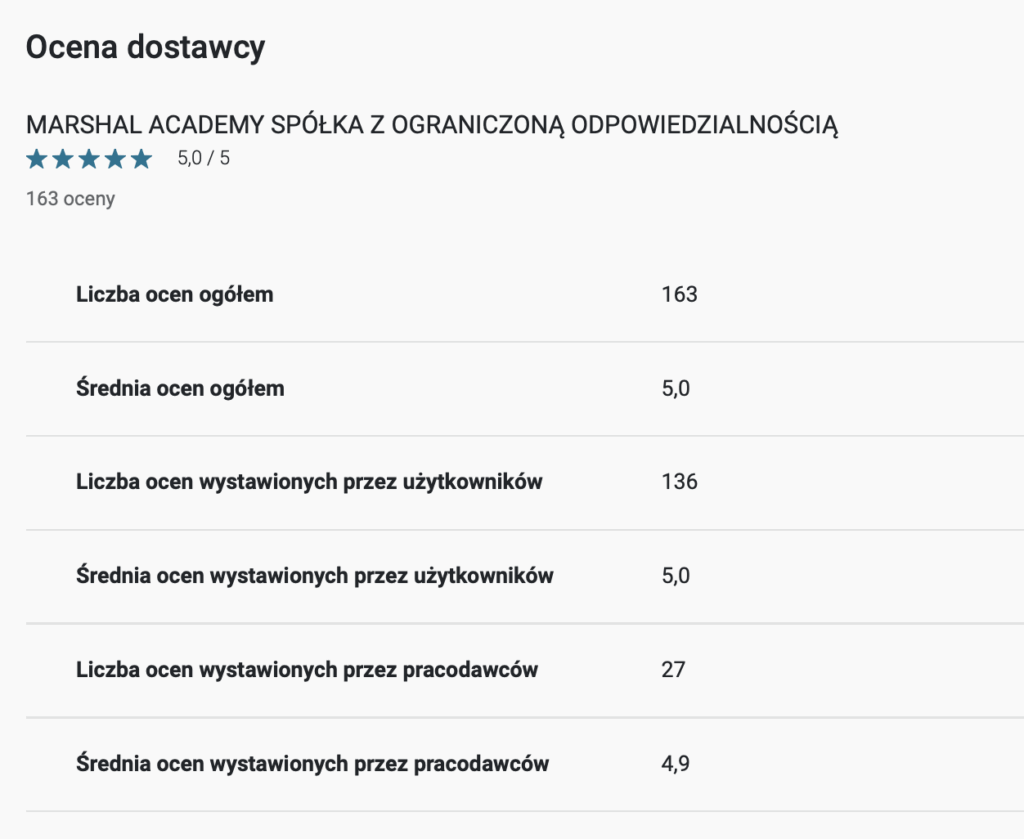Screen dimensions: 1024x839
Task: Click the third rating star
Action: [89, 159]
